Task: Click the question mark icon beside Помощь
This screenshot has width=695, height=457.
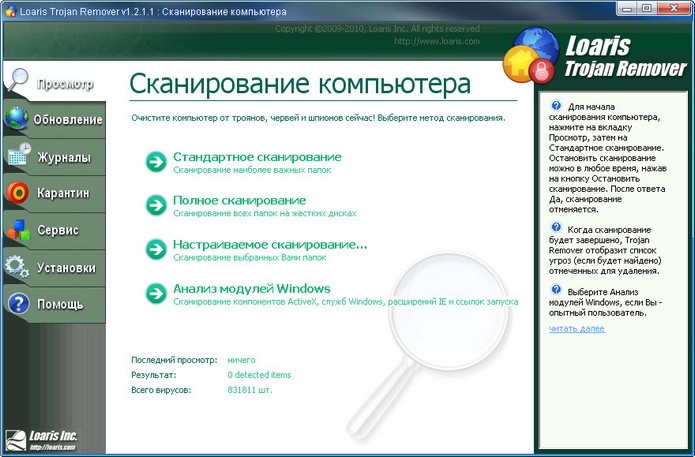Action: click(x=18, y=304)
